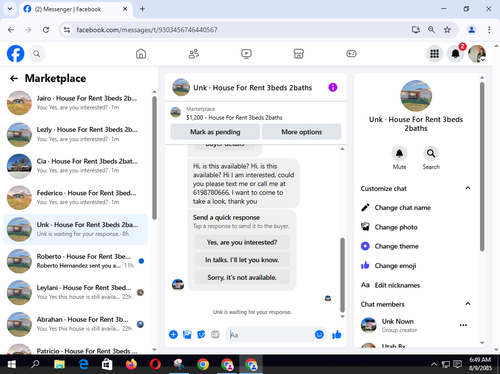Click the blue plus more actions icon
The height and width of the screenshot is (374, 500).
click(173, 334)
